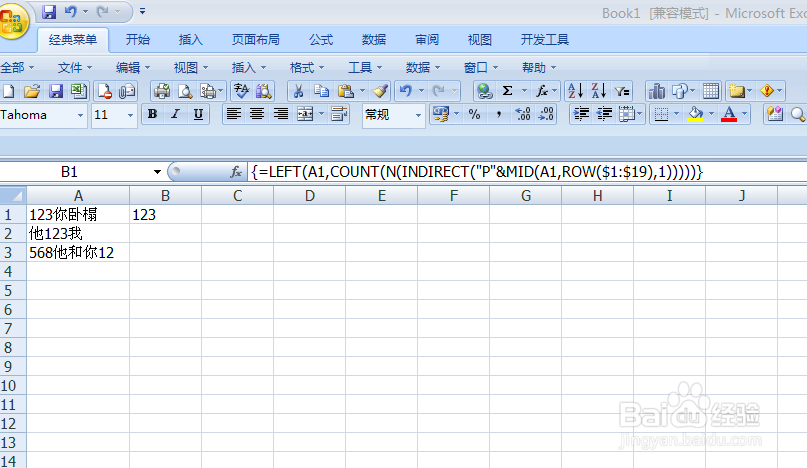807x468 pixels.
Task: Run the spelling check icon
Action: click(241, 92)
